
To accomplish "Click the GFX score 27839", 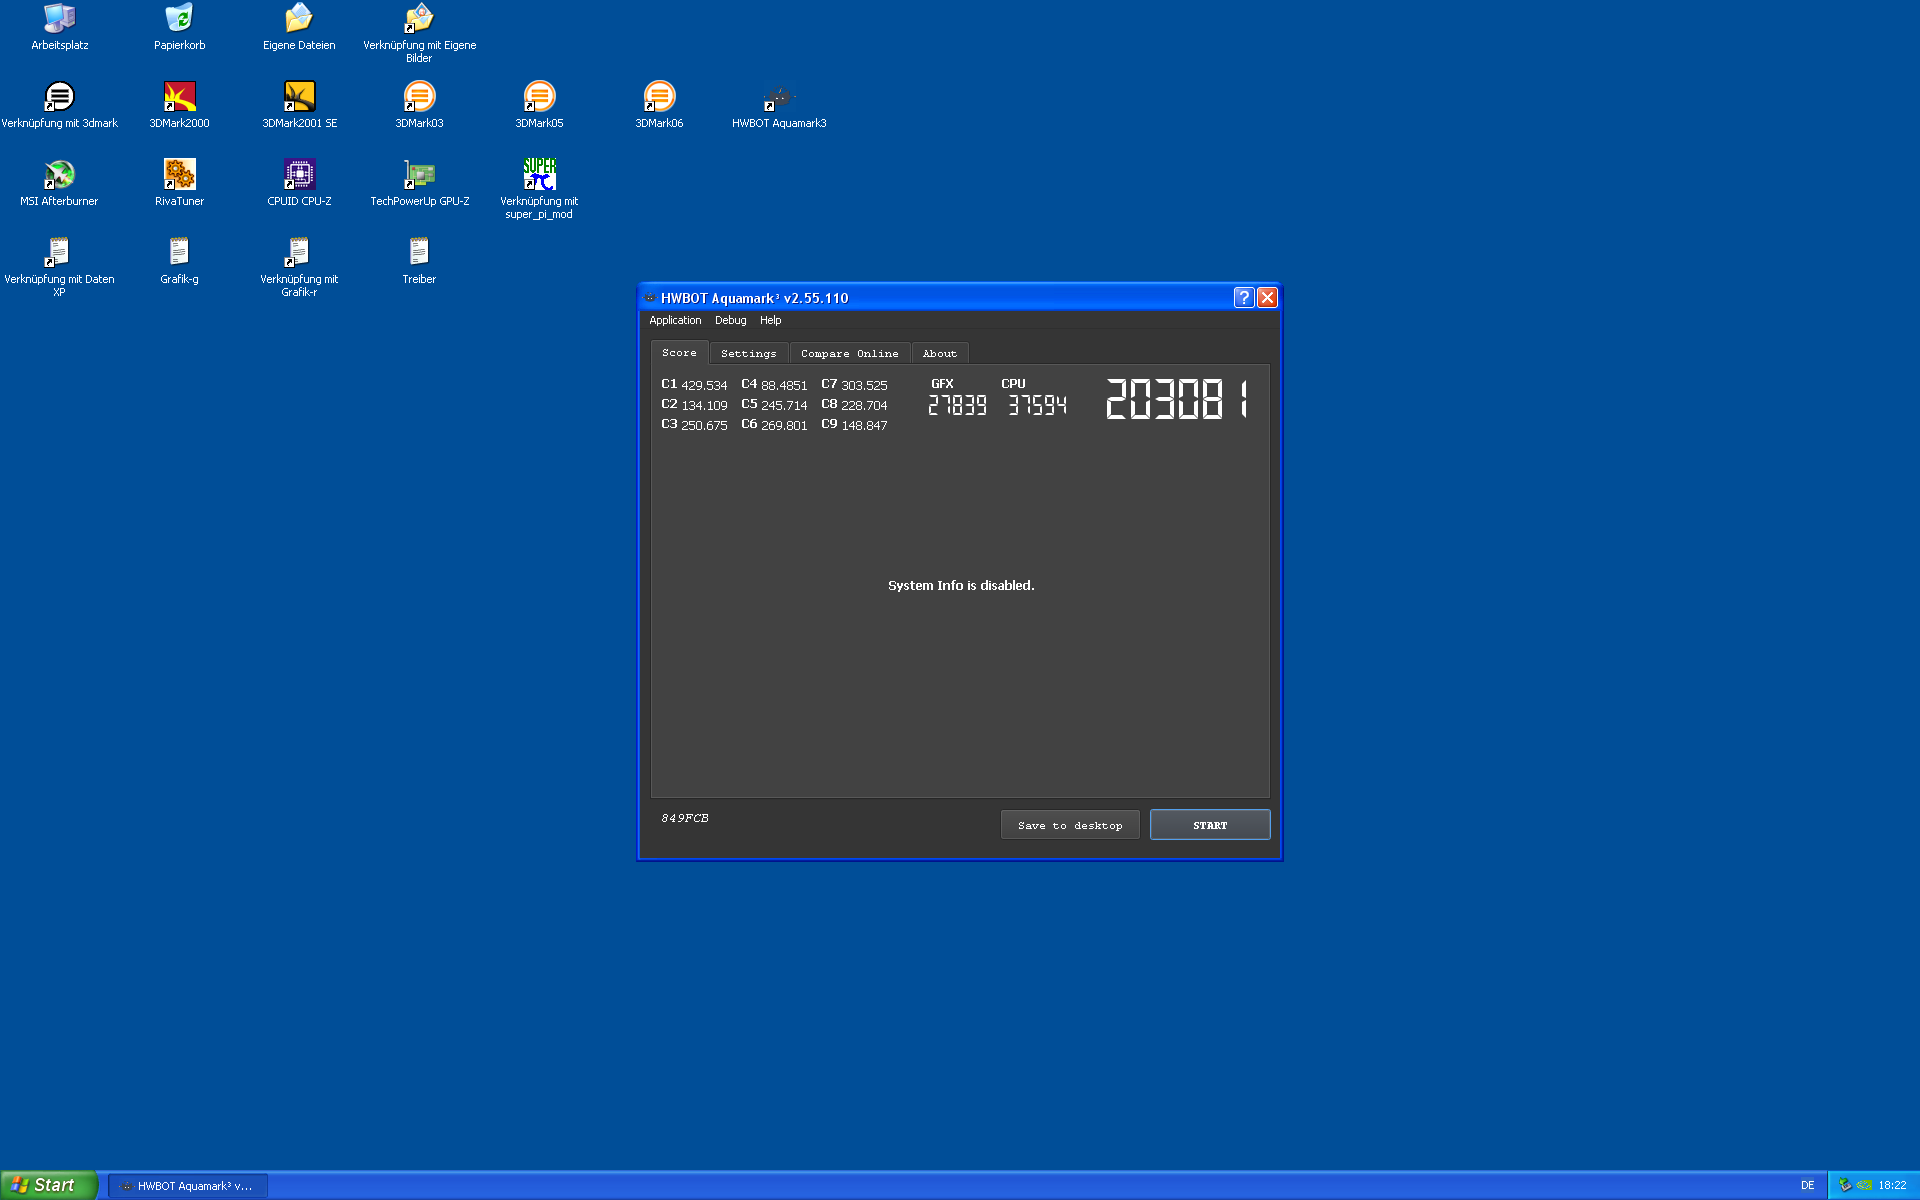I will pos(957,405).
